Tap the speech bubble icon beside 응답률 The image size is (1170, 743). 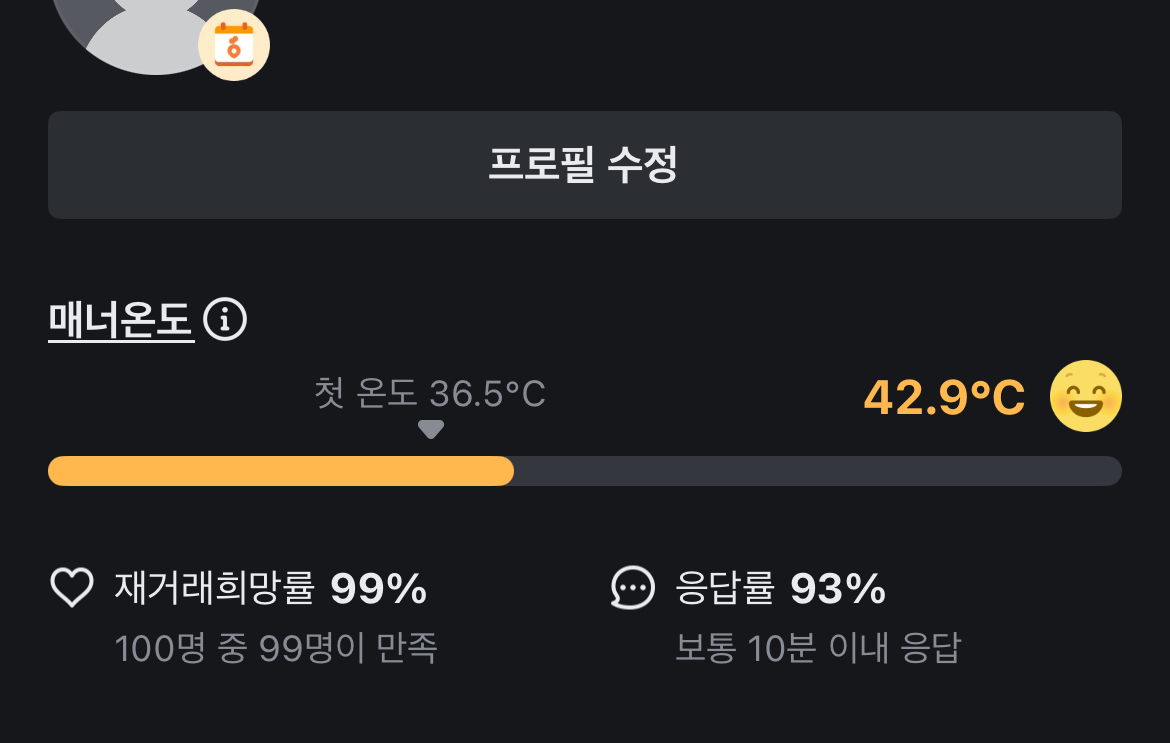pyautogui.click(x=632, y=588)
